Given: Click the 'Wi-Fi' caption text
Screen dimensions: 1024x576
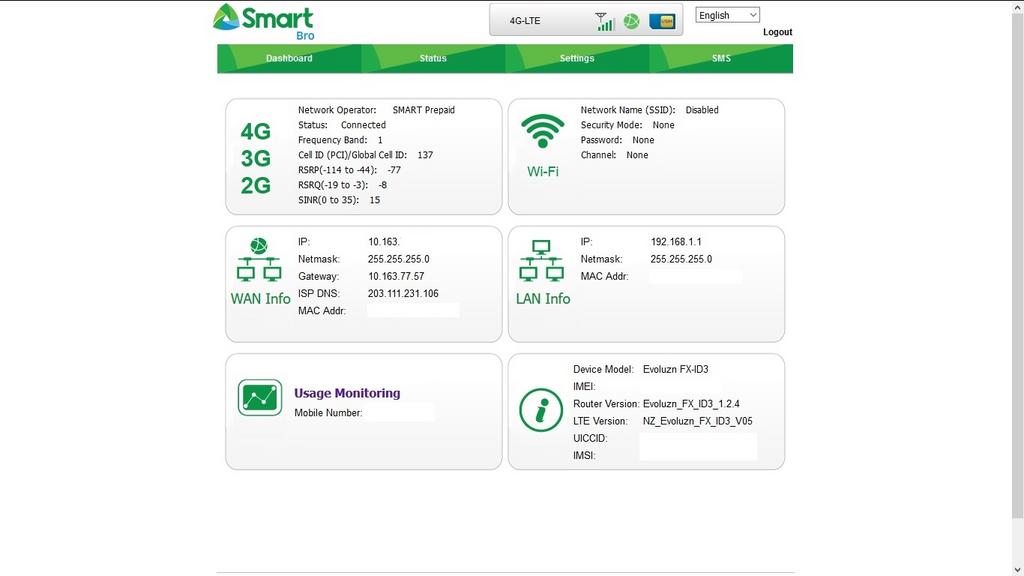Looking at the screenshot, I should (x=543, y=171).
